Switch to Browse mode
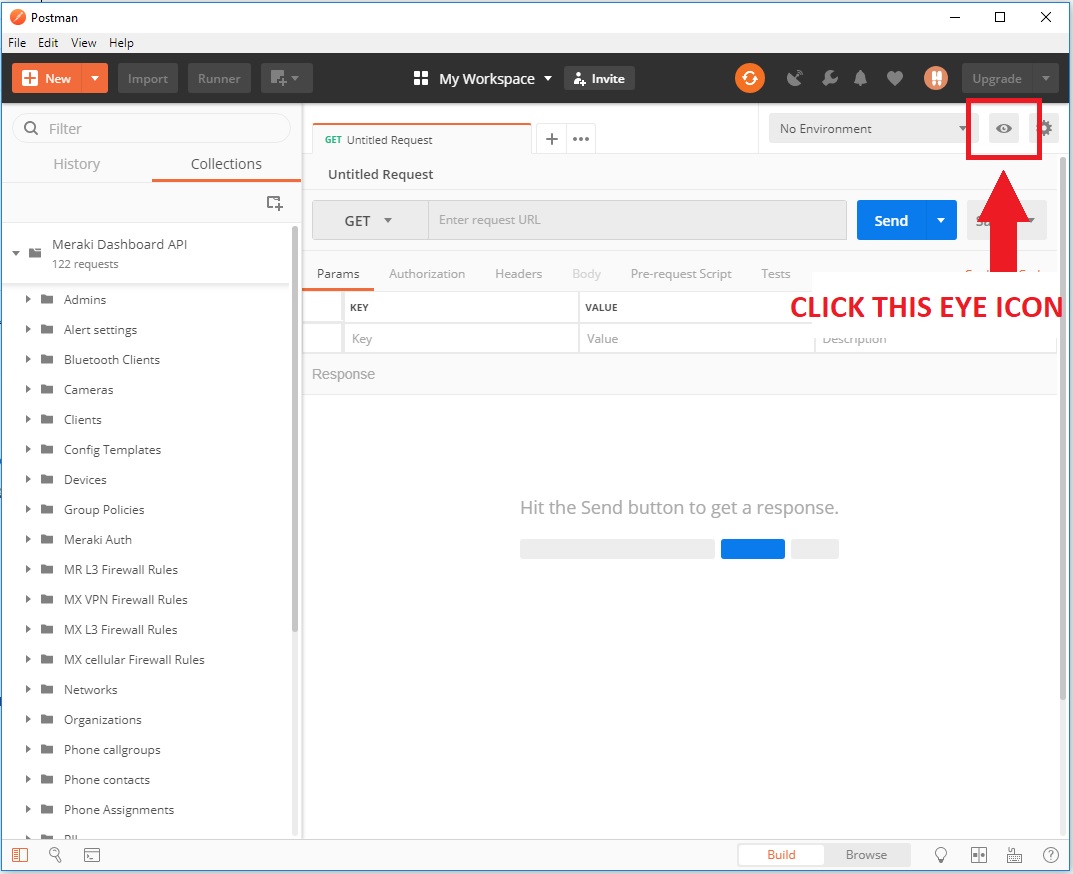This screenshot has height=874, width=1073. click(866, 855)
